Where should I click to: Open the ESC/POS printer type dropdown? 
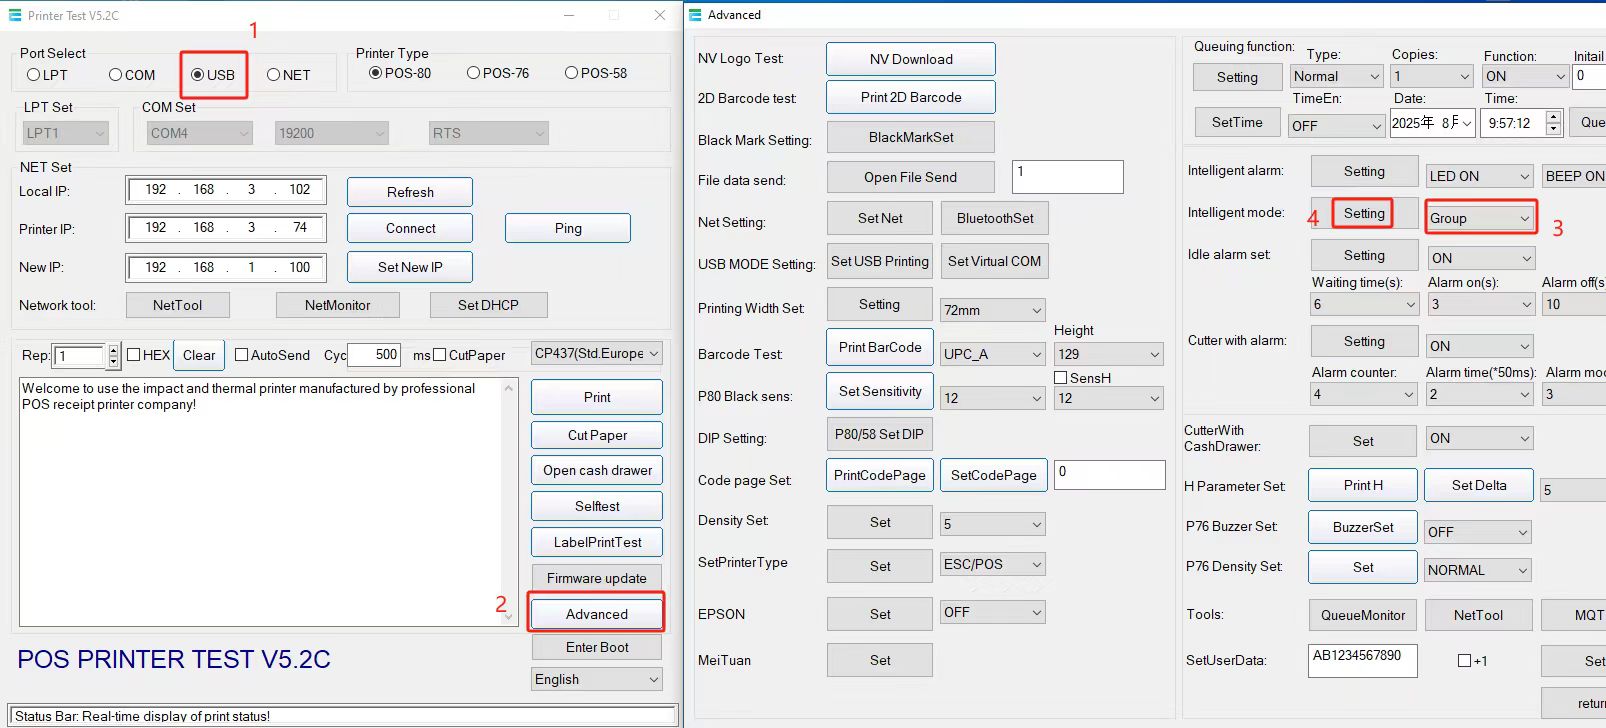[x=993, y=564]
